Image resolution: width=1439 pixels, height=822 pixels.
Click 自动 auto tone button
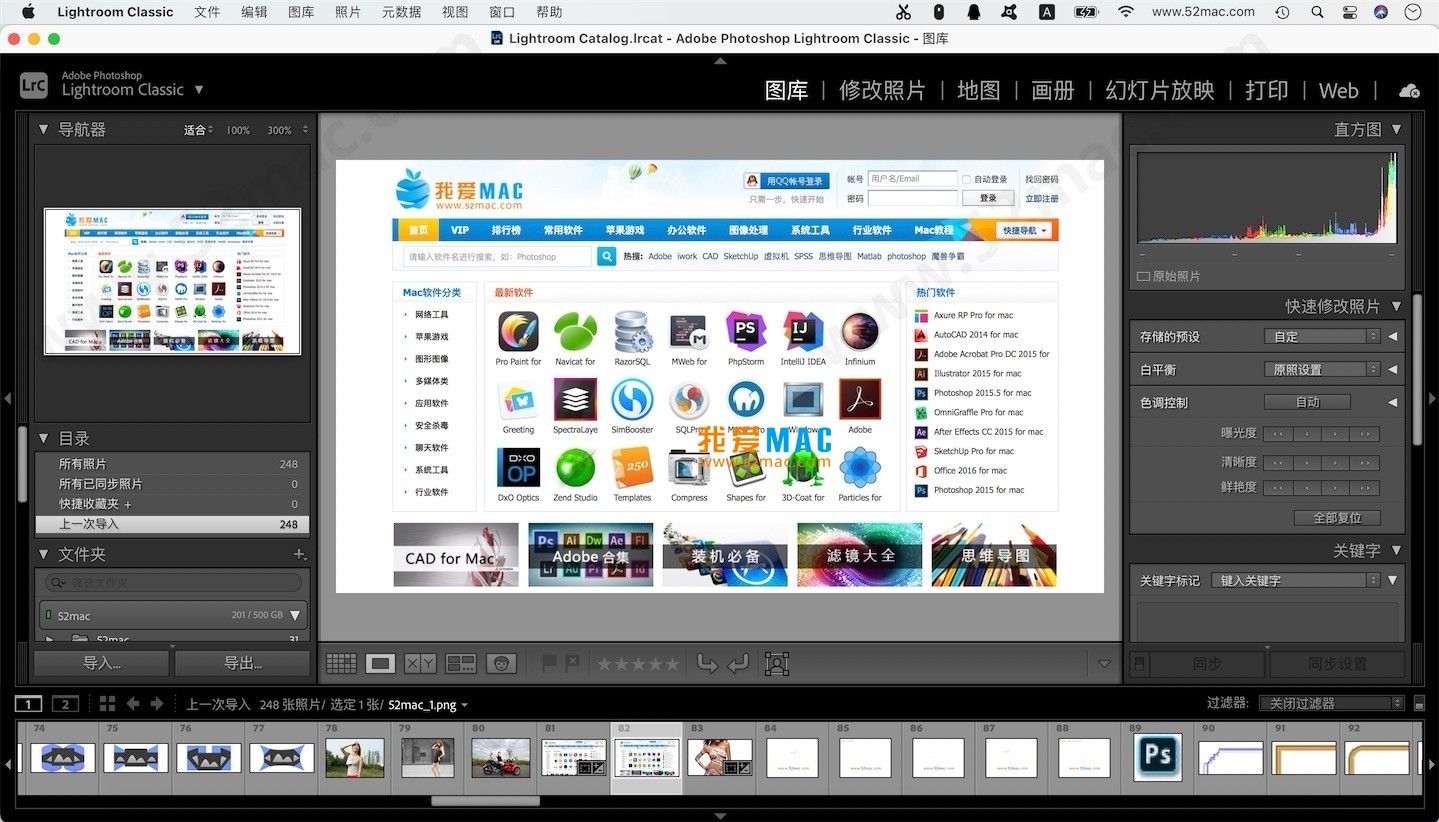(1307, 402)
